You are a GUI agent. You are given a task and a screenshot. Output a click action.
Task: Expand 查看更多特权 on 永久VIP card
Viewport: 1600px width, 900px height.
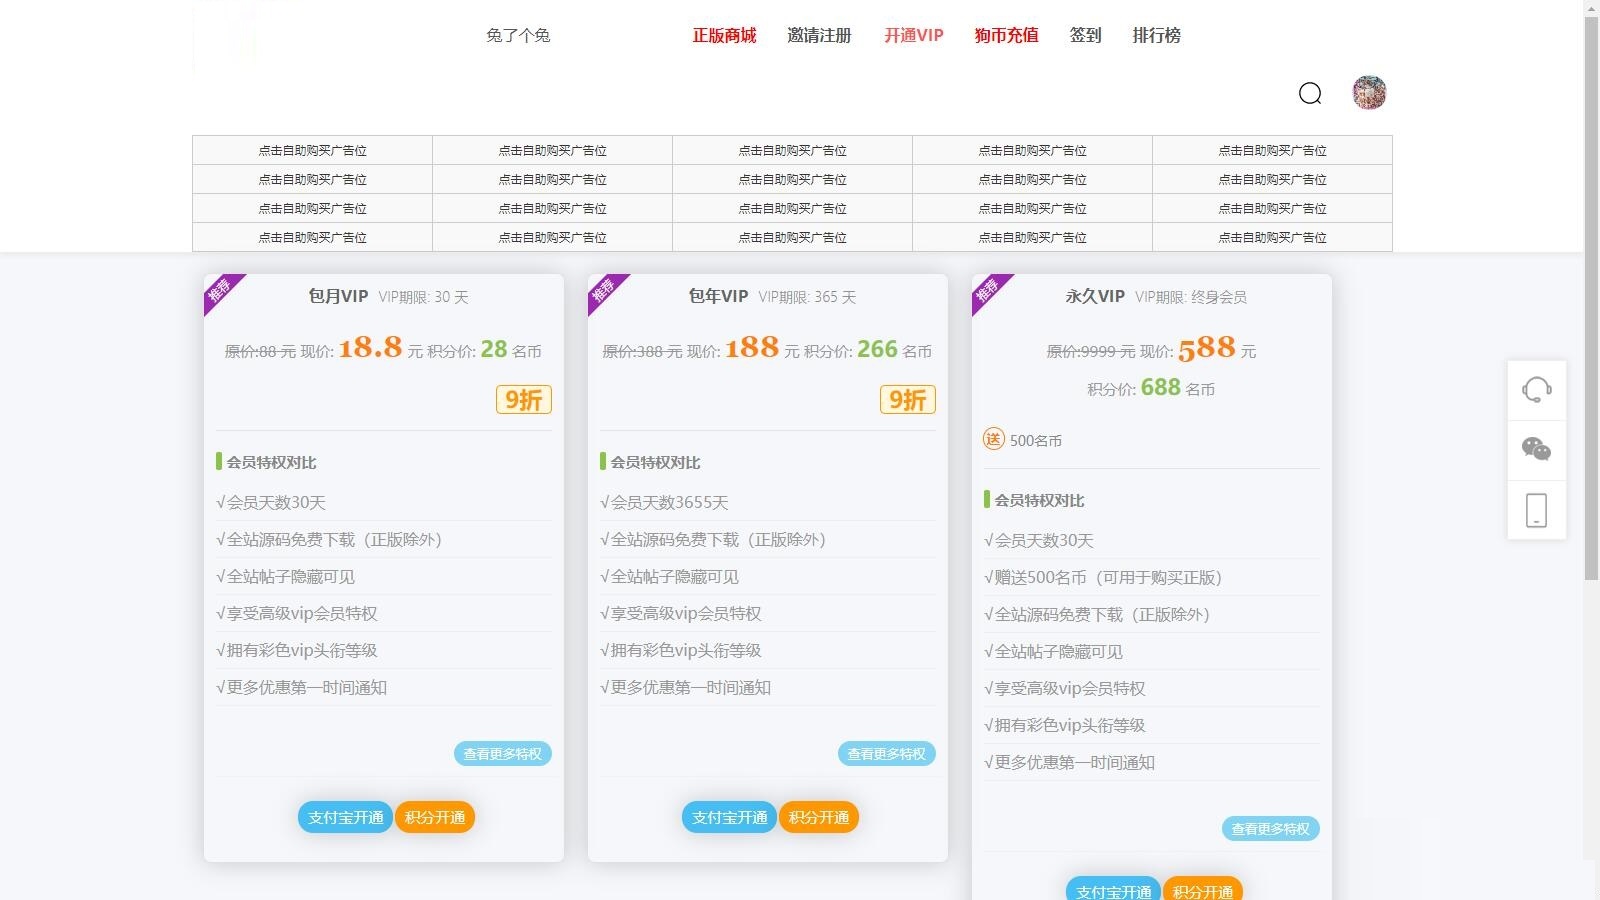pyautogui.click(x=1270, y=829)
